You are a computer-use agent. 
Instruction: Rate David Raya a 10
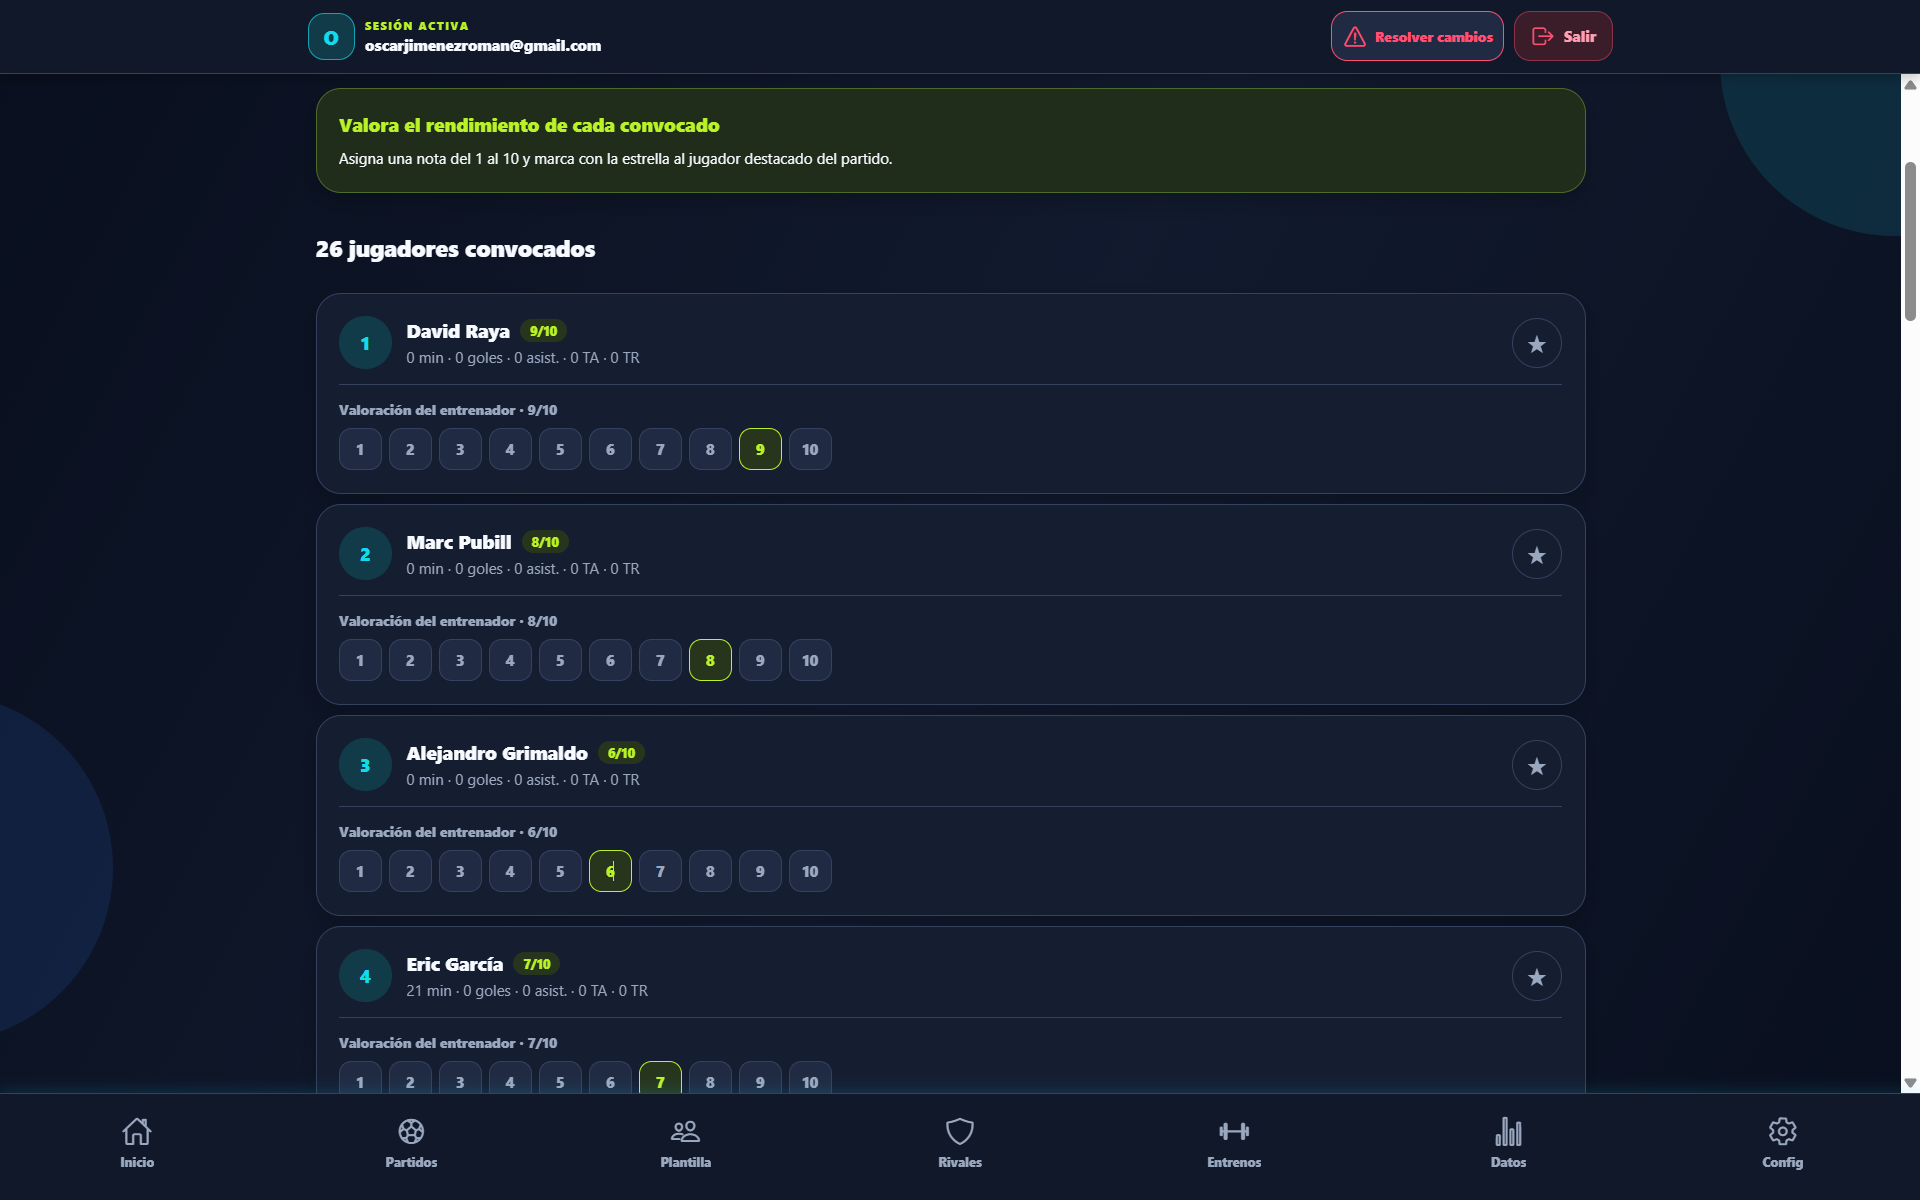[810, 449]
